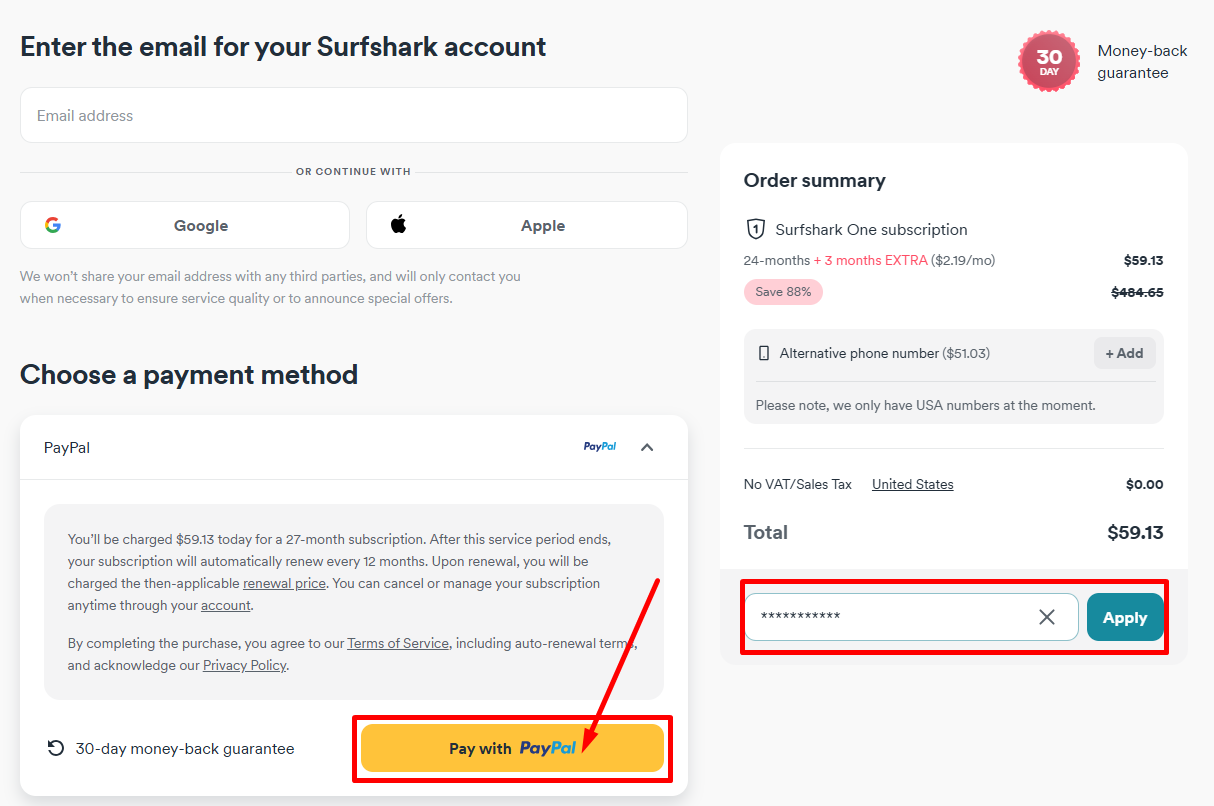Open the renewal price link
The width and height of the screenshot is (1214, 806).
pos(284,583)
